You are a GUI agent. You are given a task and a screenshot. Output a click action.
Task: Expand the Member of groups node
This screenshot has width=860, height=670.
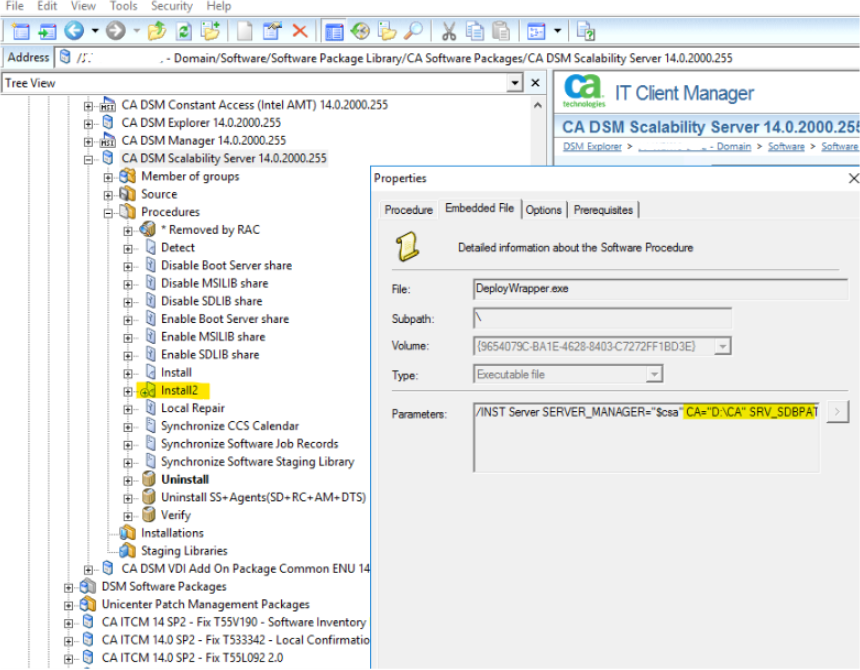(109, 177)
